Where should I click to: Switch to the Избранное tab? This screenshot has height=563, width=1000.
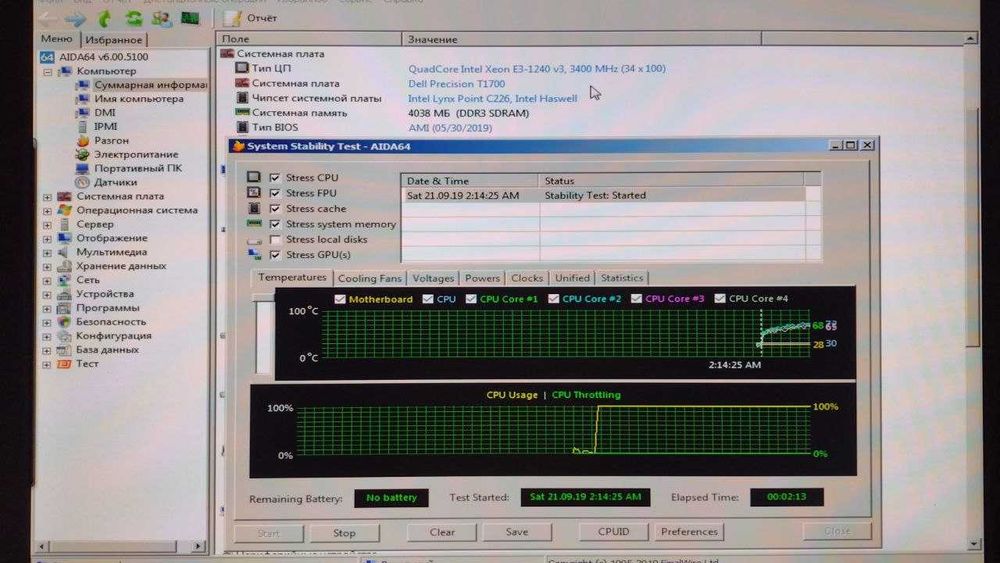(114, 40)
